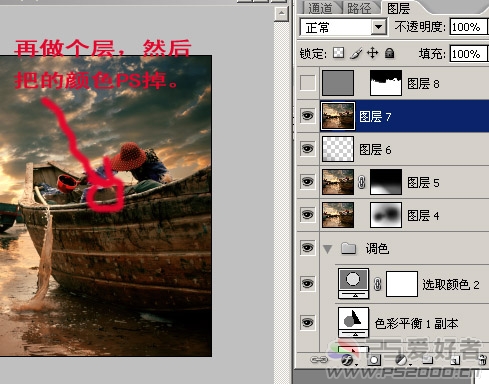Click the lock all padlock icon
489x384 pixels.
coord(389,53)
